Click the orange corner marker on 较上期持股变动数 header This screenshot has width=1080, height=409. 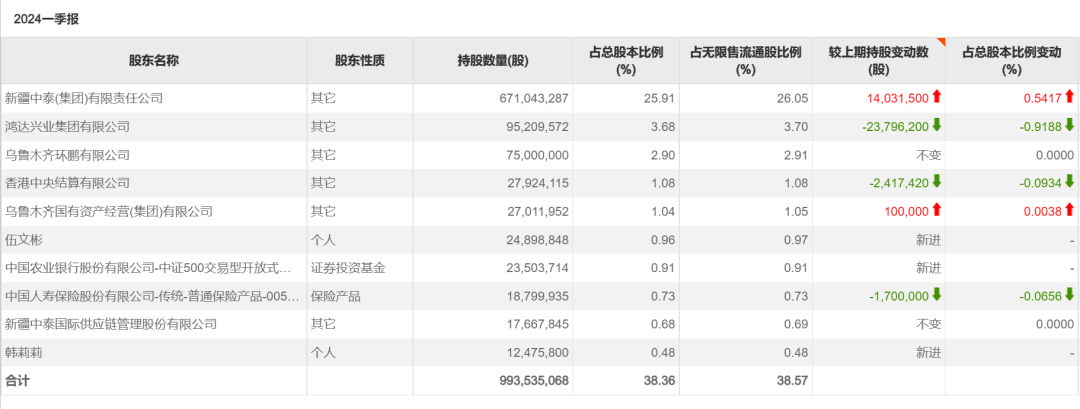click(942, 41)
